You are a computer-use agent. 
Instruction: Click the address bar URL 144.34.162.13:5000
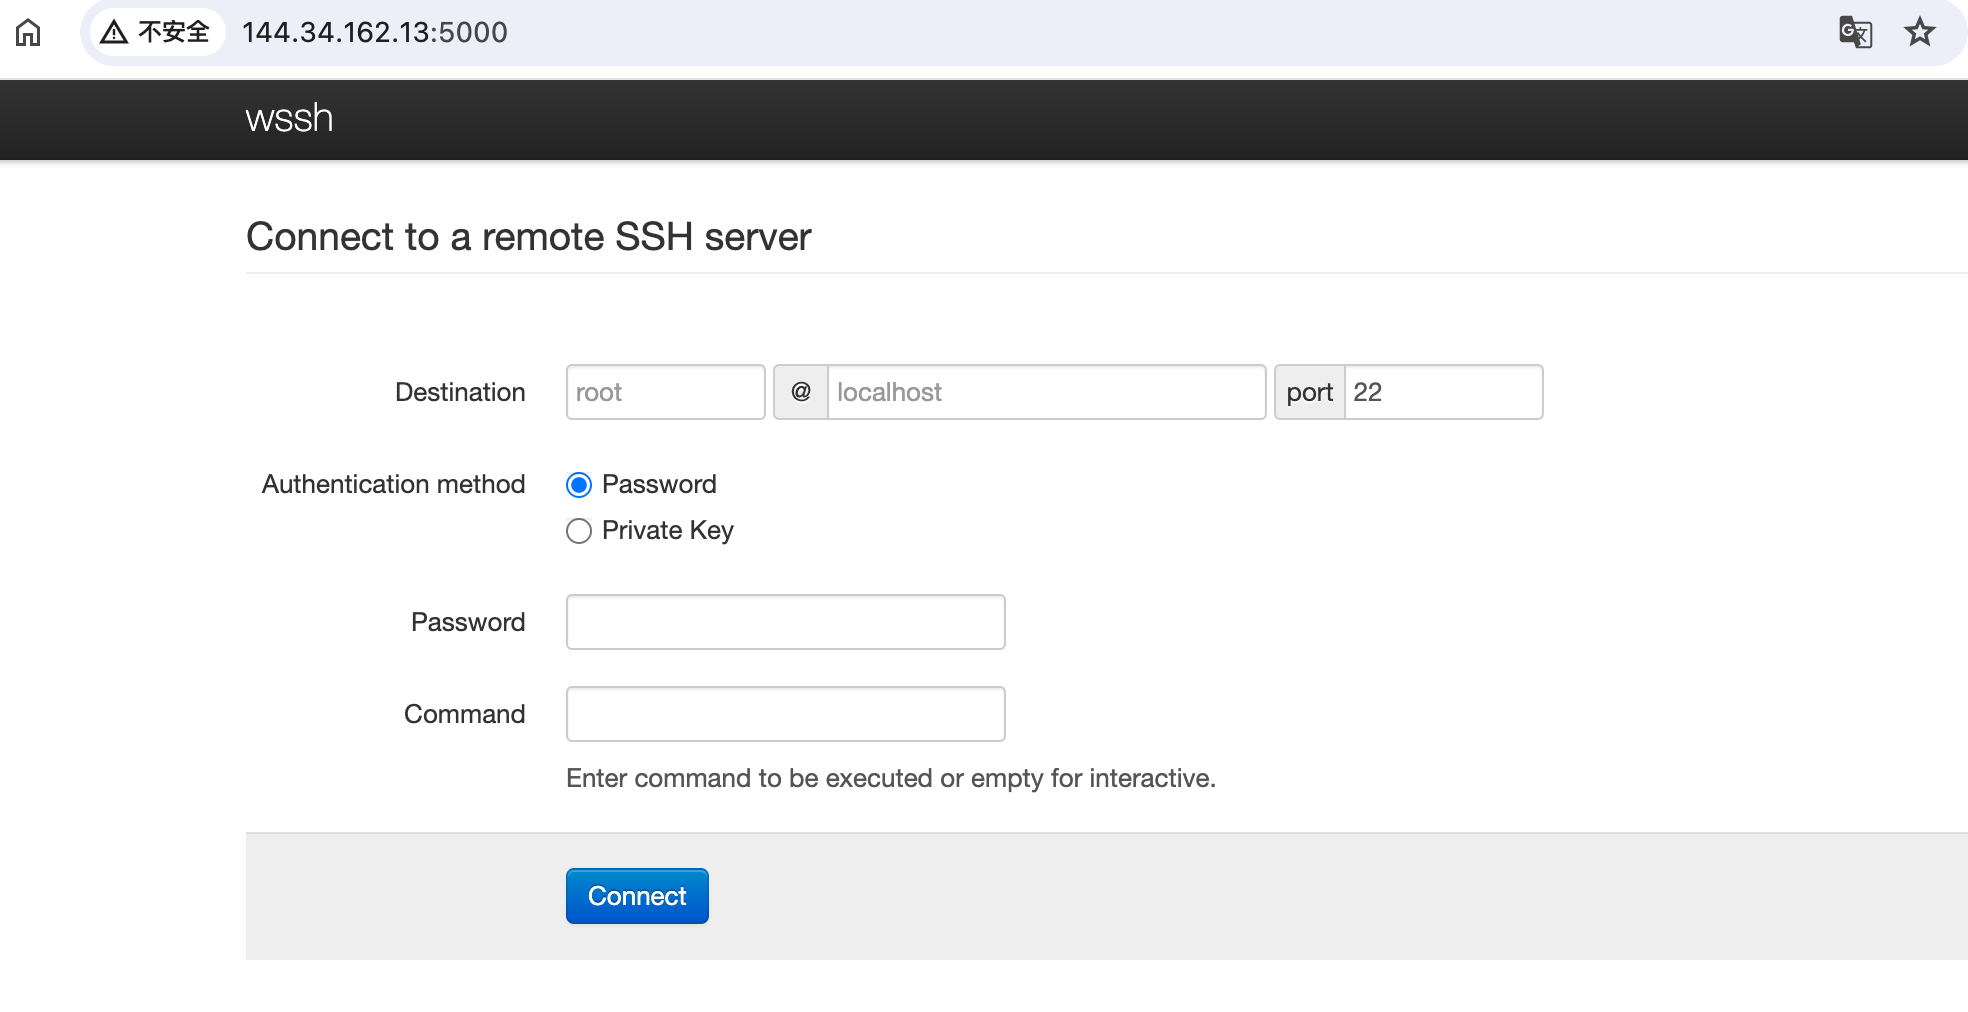point(375,33)
